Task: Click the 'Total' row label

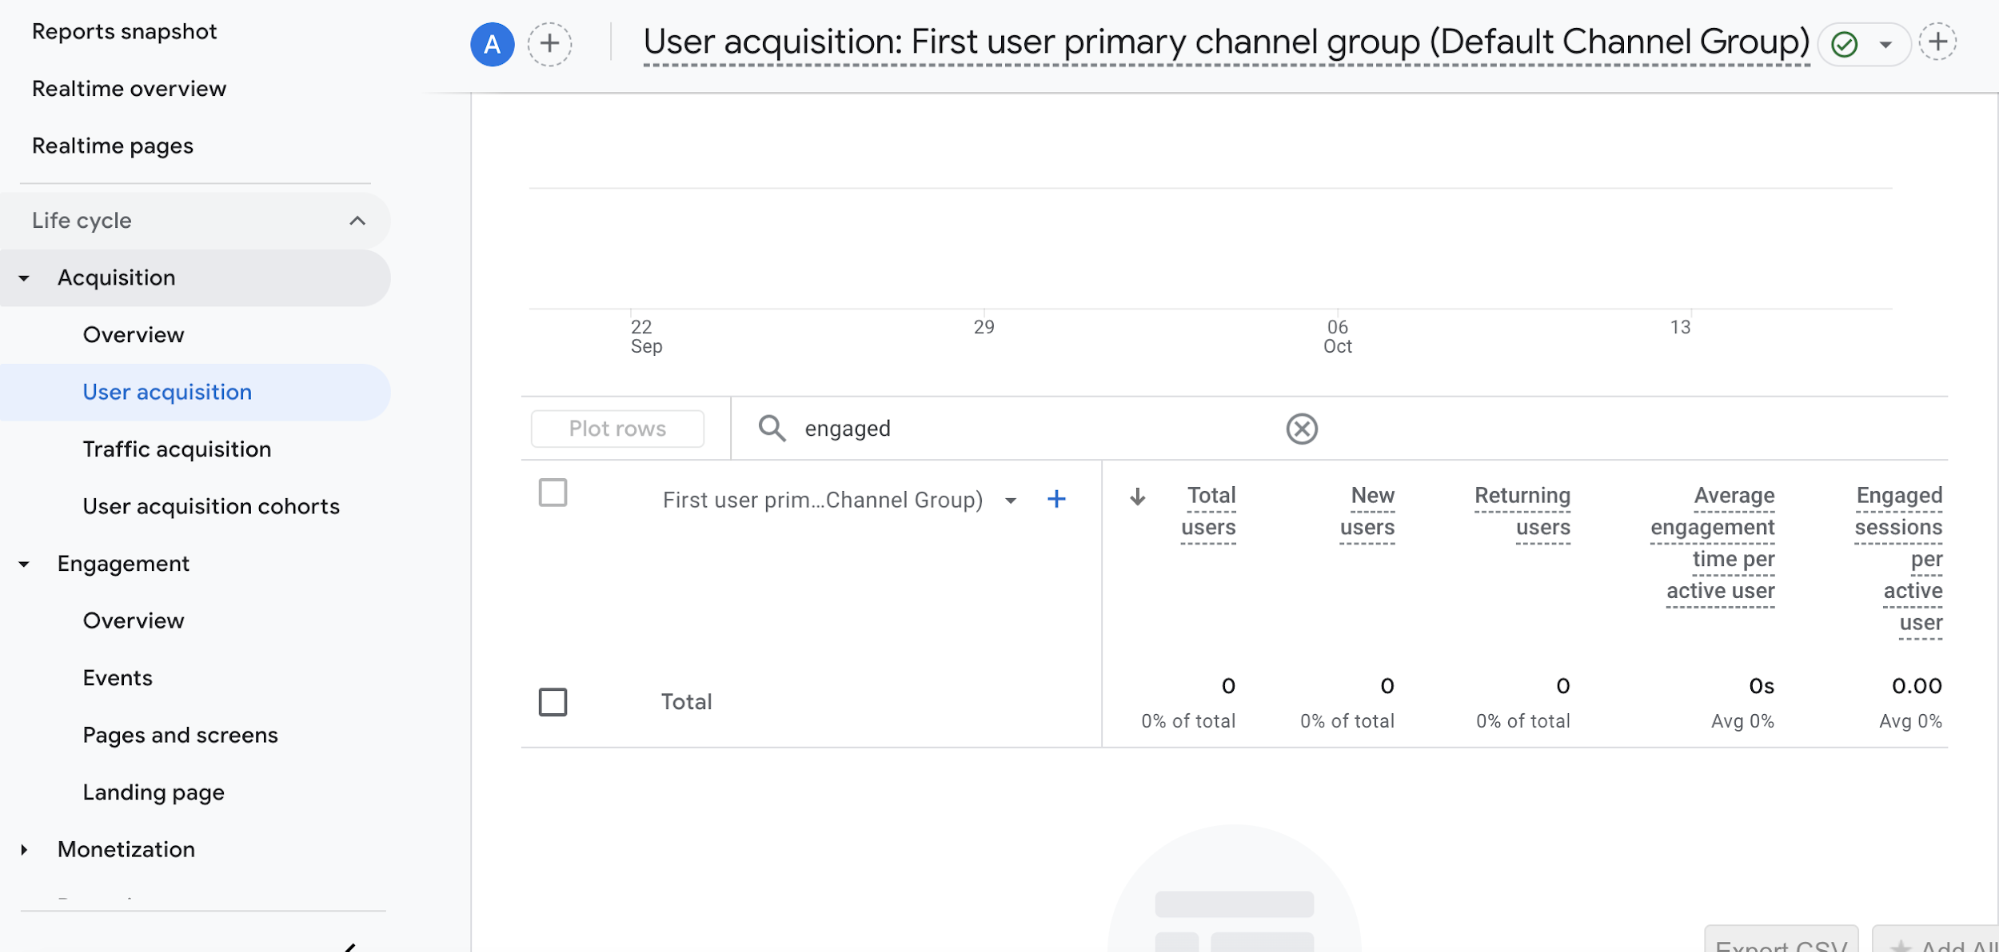Action: click(x=686, y=702)
